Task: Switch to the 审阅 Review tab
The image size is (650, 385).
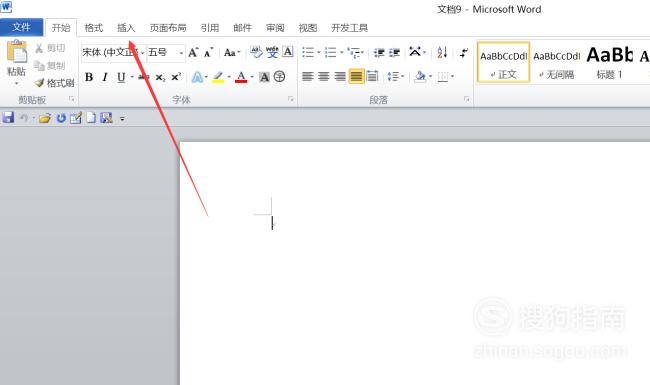Action: point(275,28)
